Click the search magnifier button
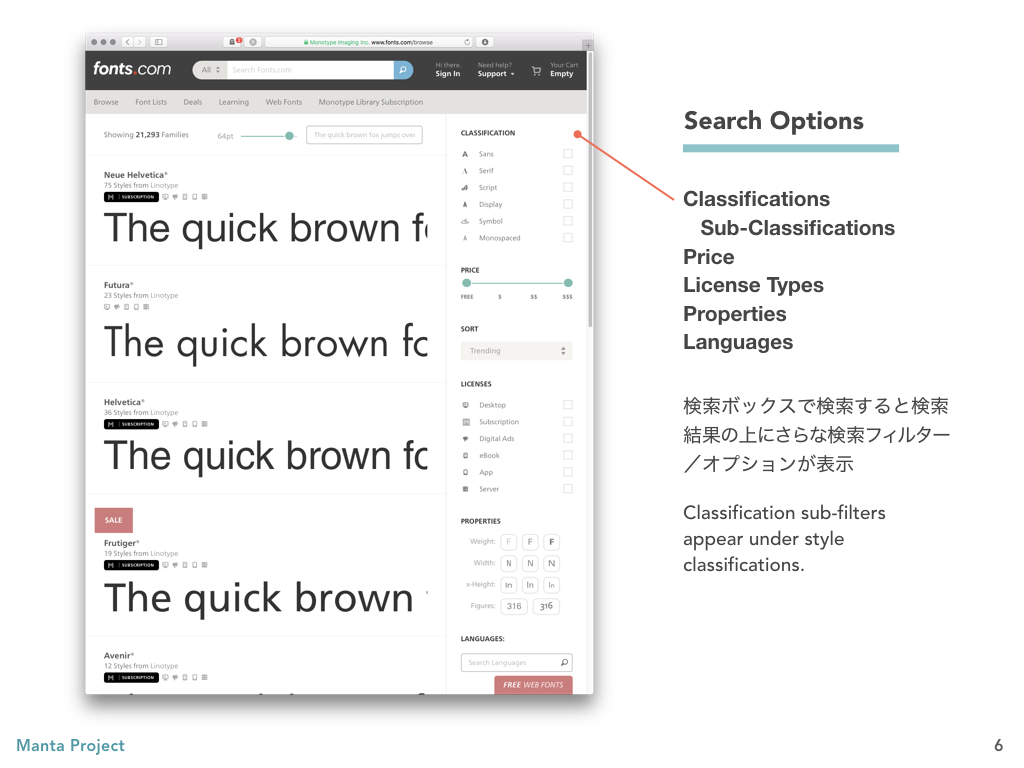Viewport: 1024px width, 768px height. tap(403, 70)
